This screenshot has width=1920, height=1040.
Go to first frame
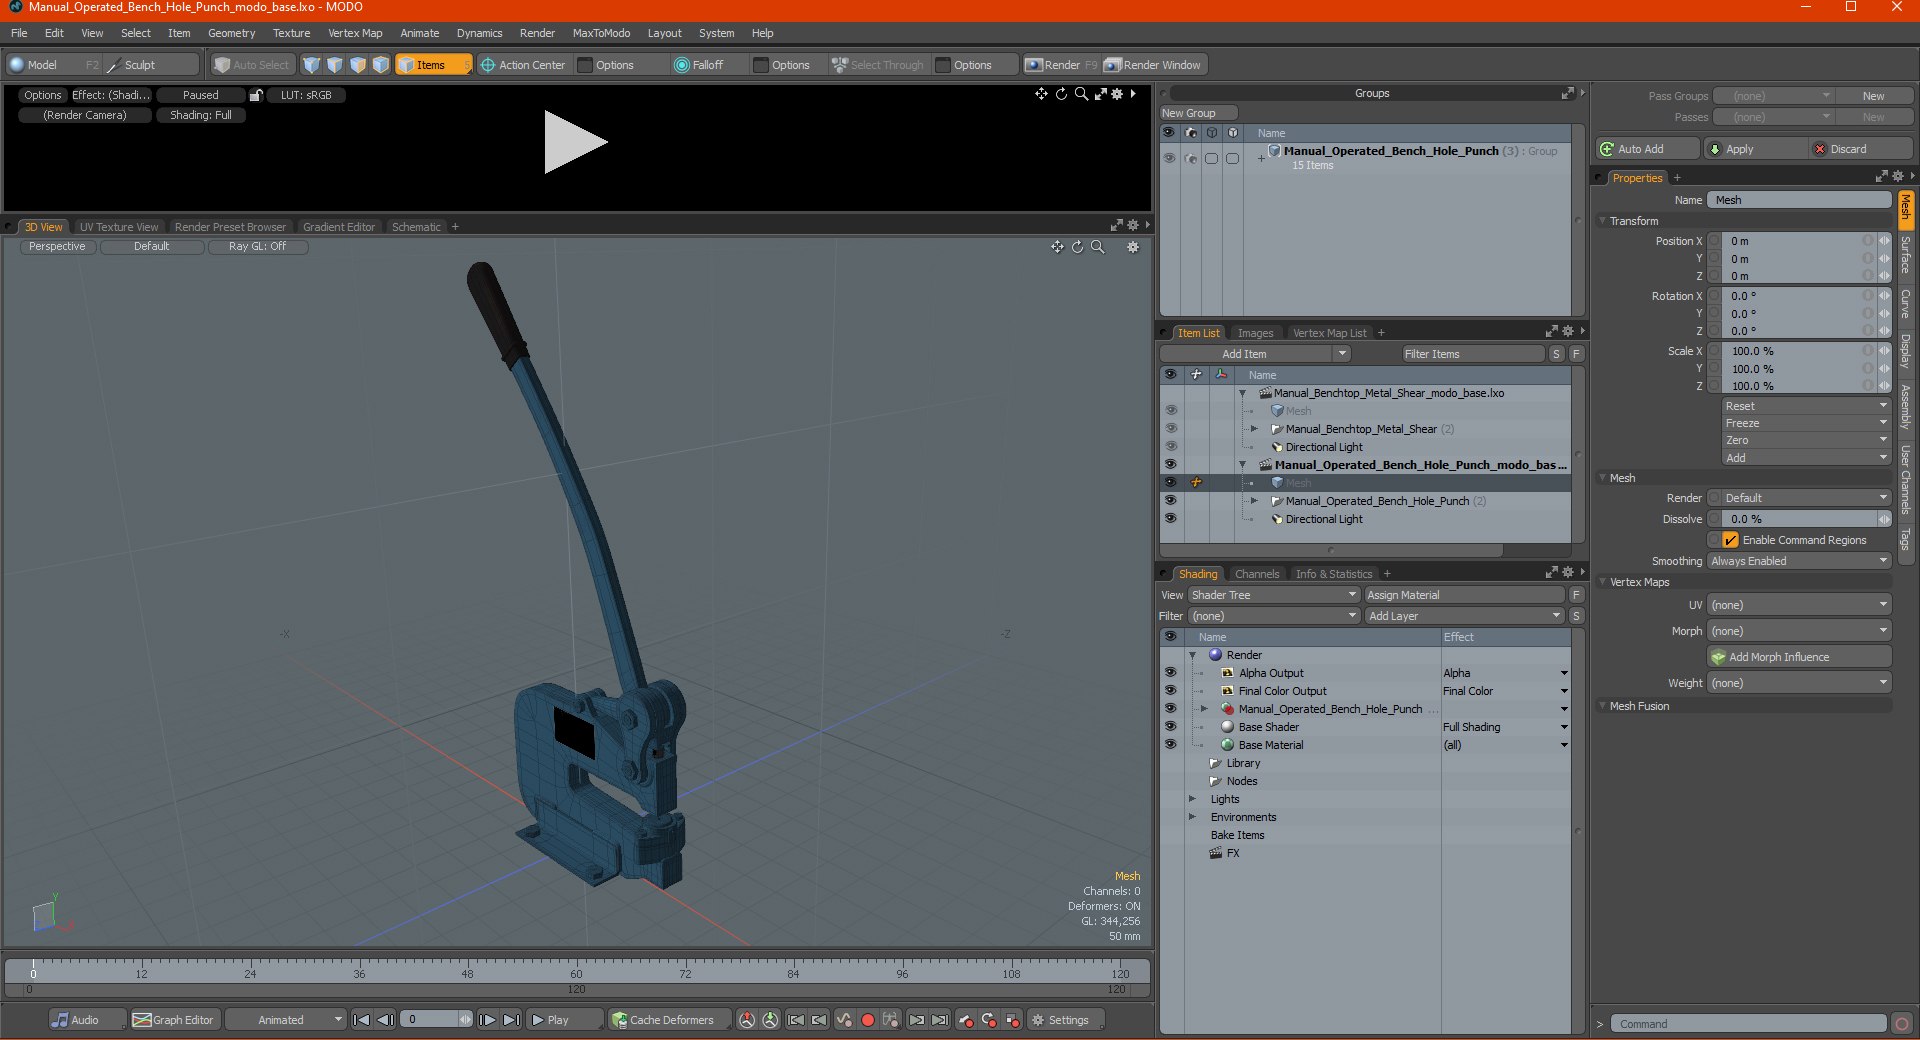click(x=362, y=1020)
